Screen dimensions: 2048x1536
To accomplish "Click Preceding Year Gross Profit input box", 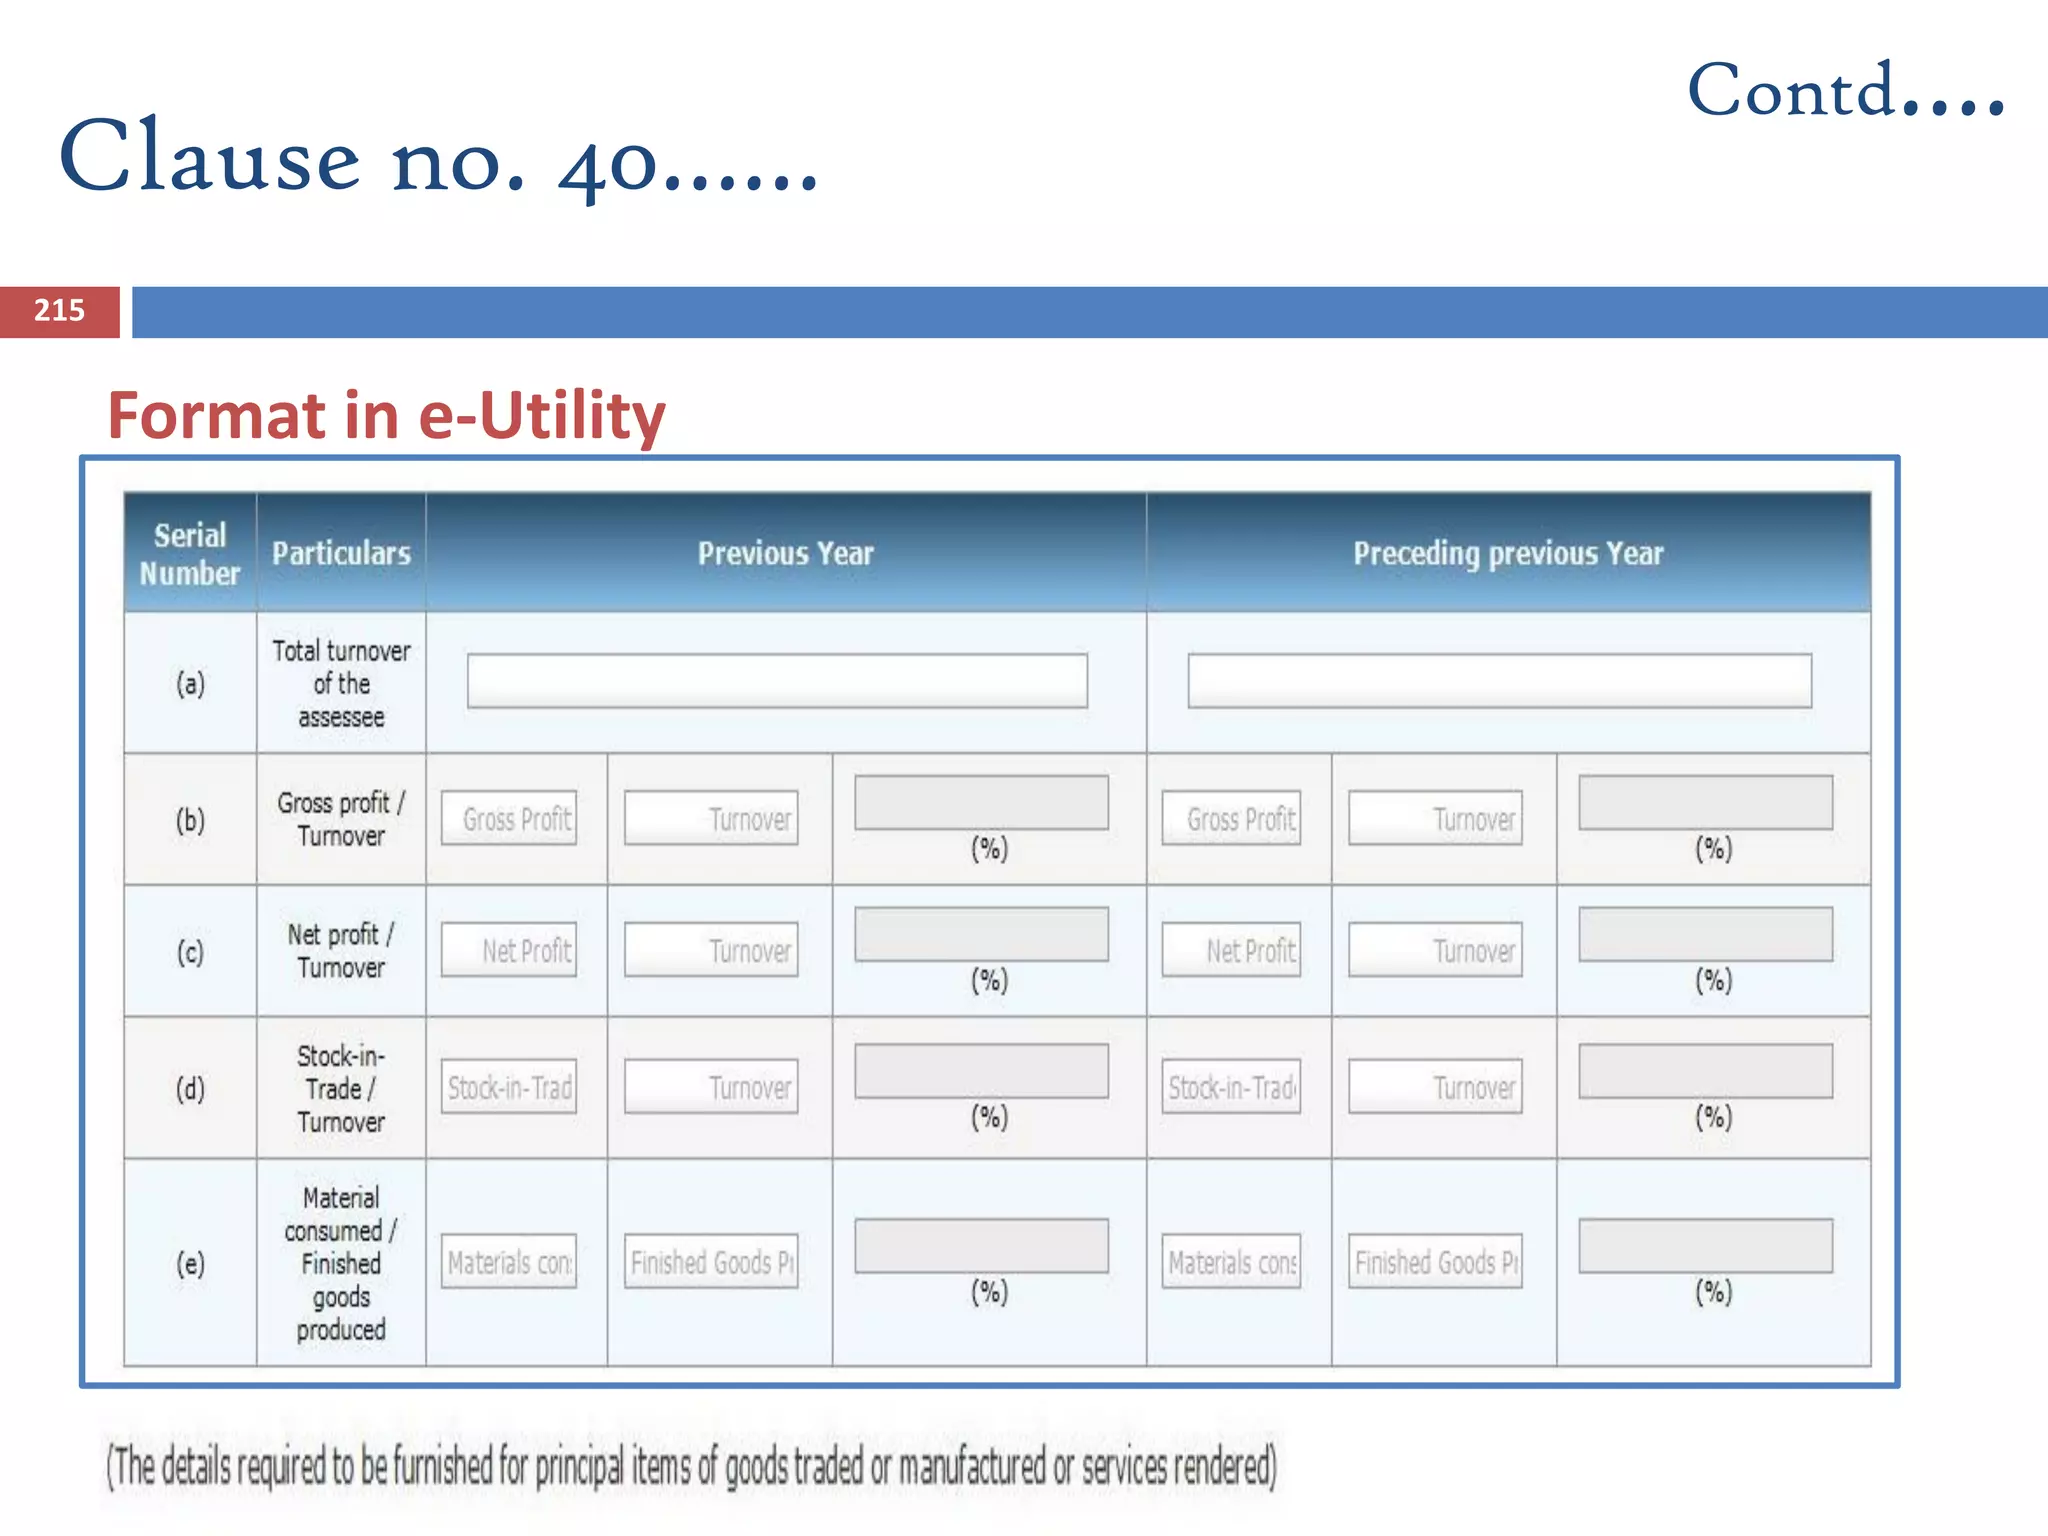I will (1231, 818).
